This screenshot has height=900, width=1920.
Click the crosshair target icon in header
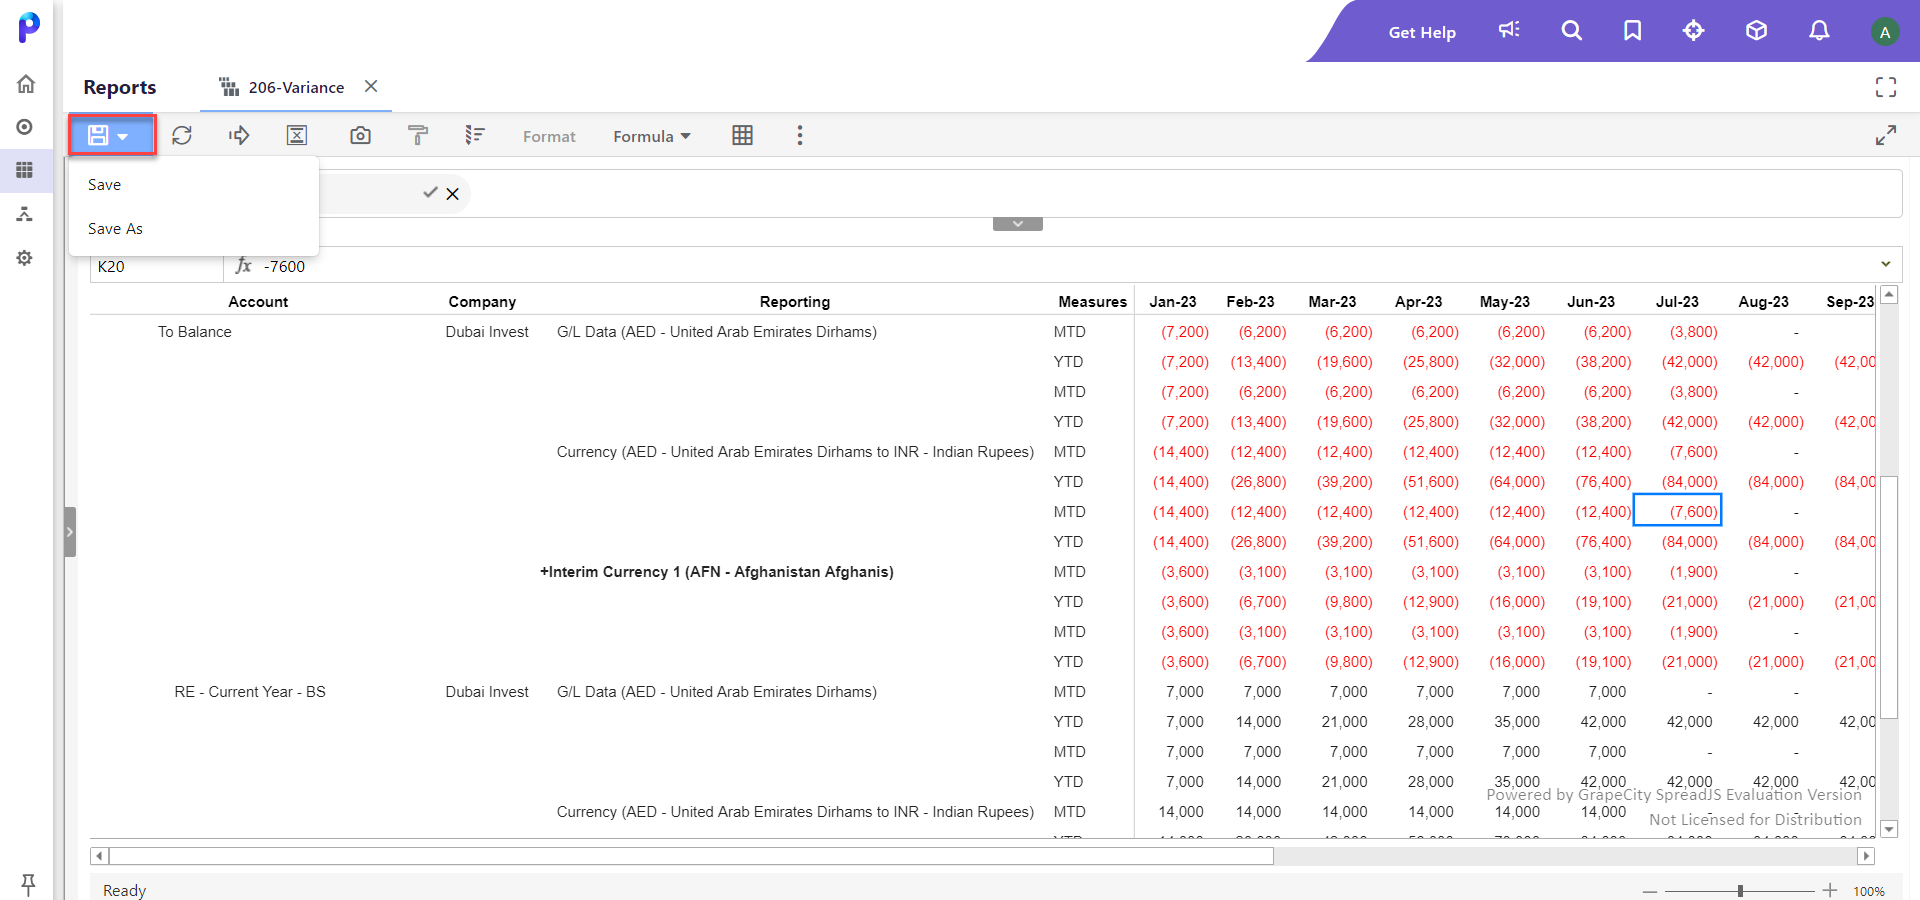coord(1693,30)
